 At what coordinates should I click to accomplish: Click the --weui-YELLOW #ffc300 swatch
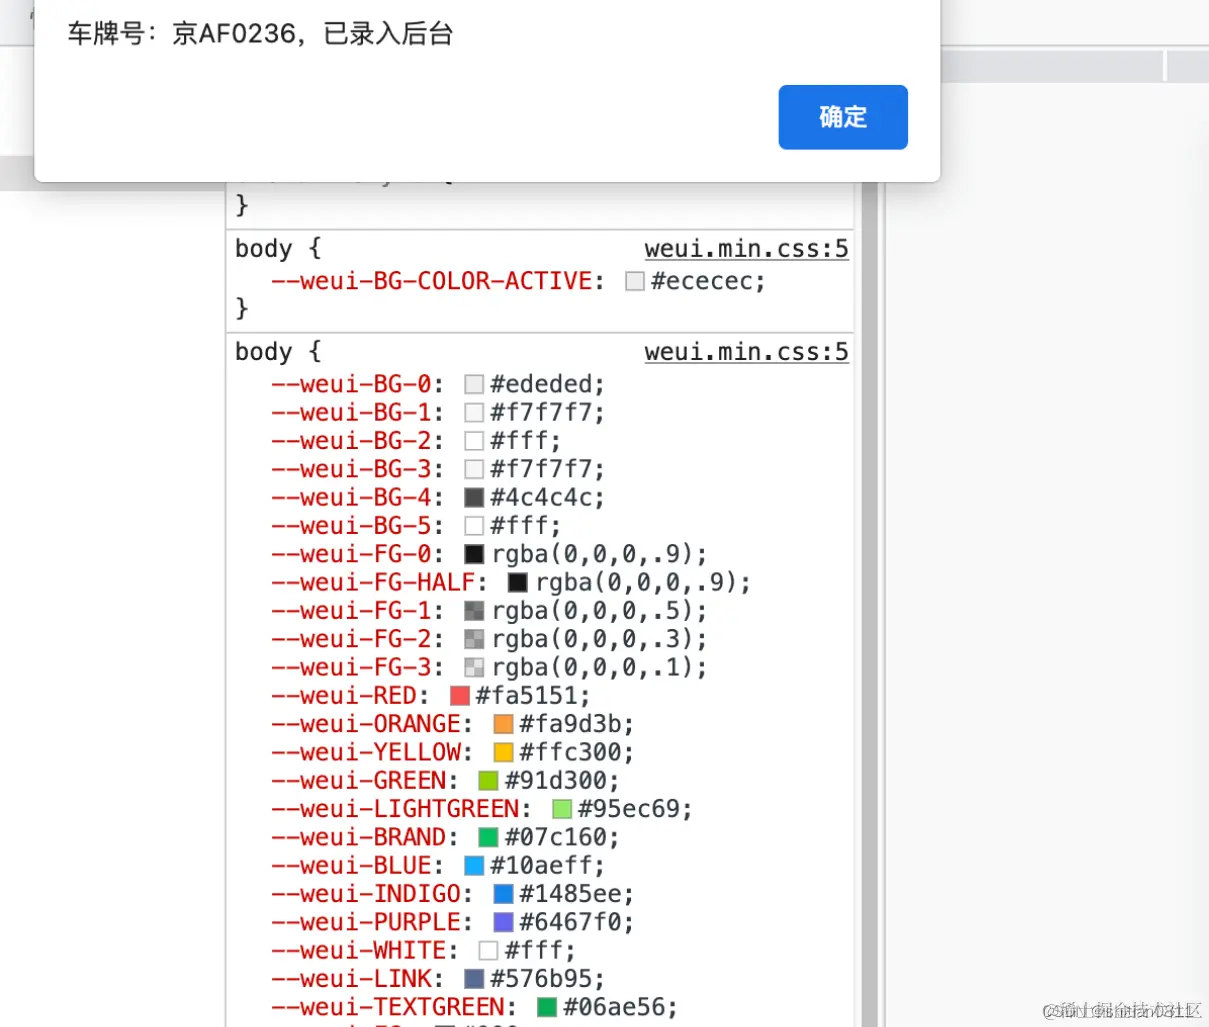pos(503,752)
